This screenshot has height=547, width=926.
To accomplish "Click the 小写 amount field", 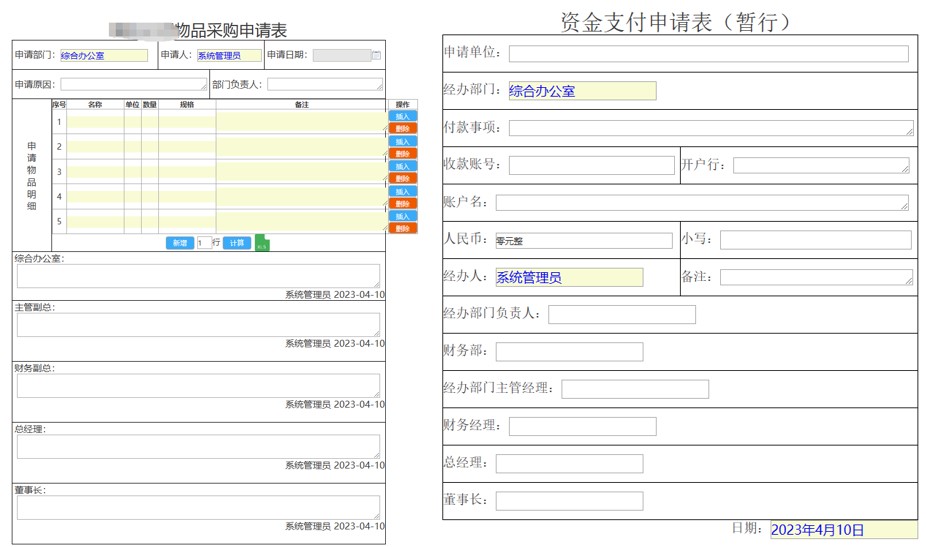I will (816, 240).
